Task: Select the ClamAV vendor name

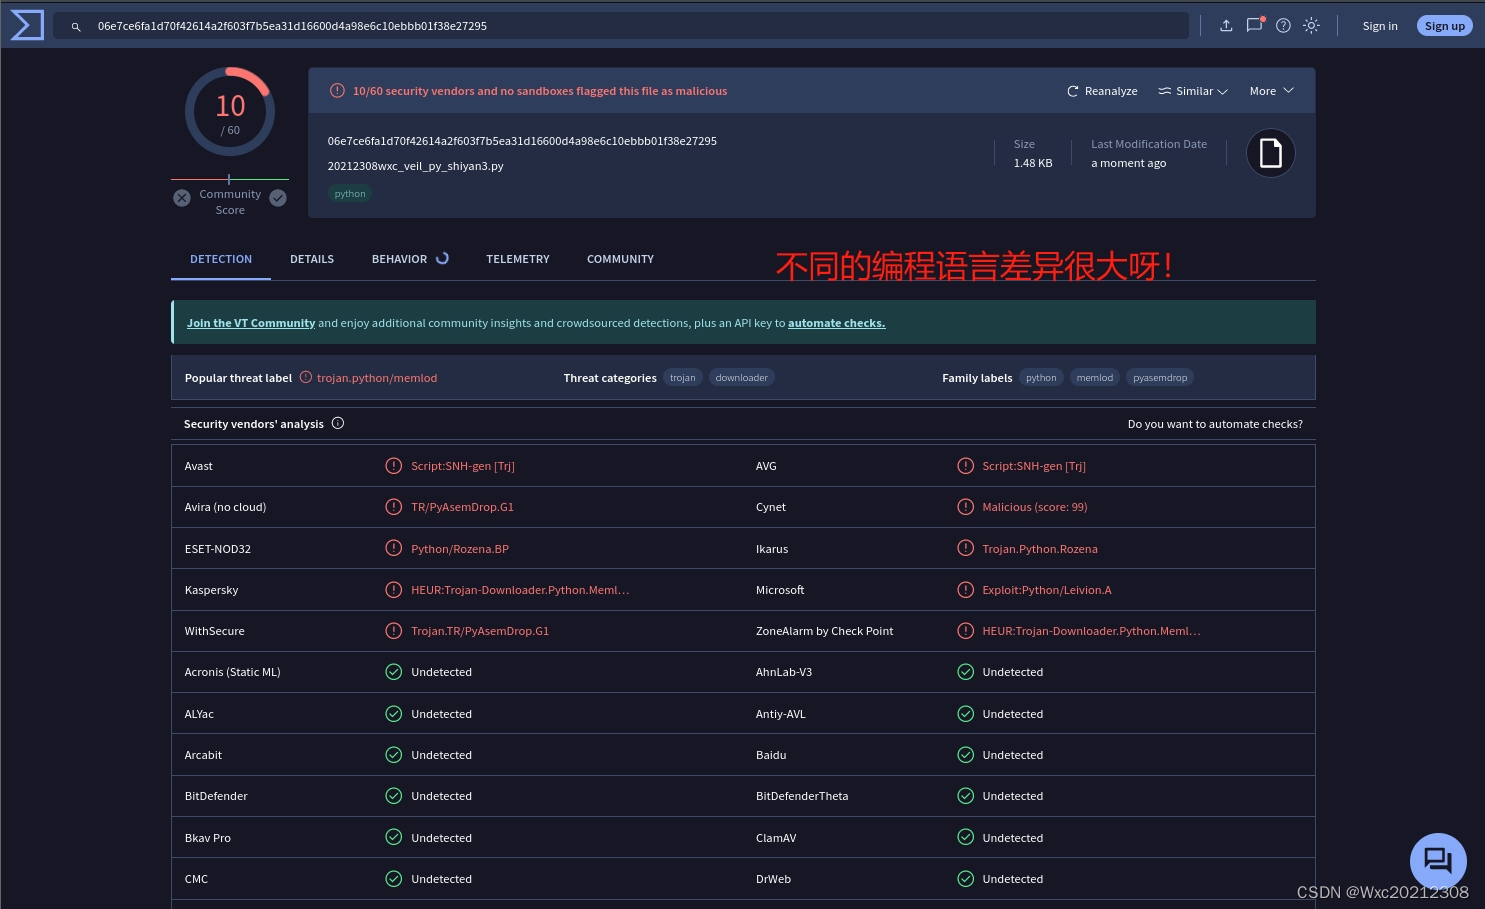Action: pos(776,838)
